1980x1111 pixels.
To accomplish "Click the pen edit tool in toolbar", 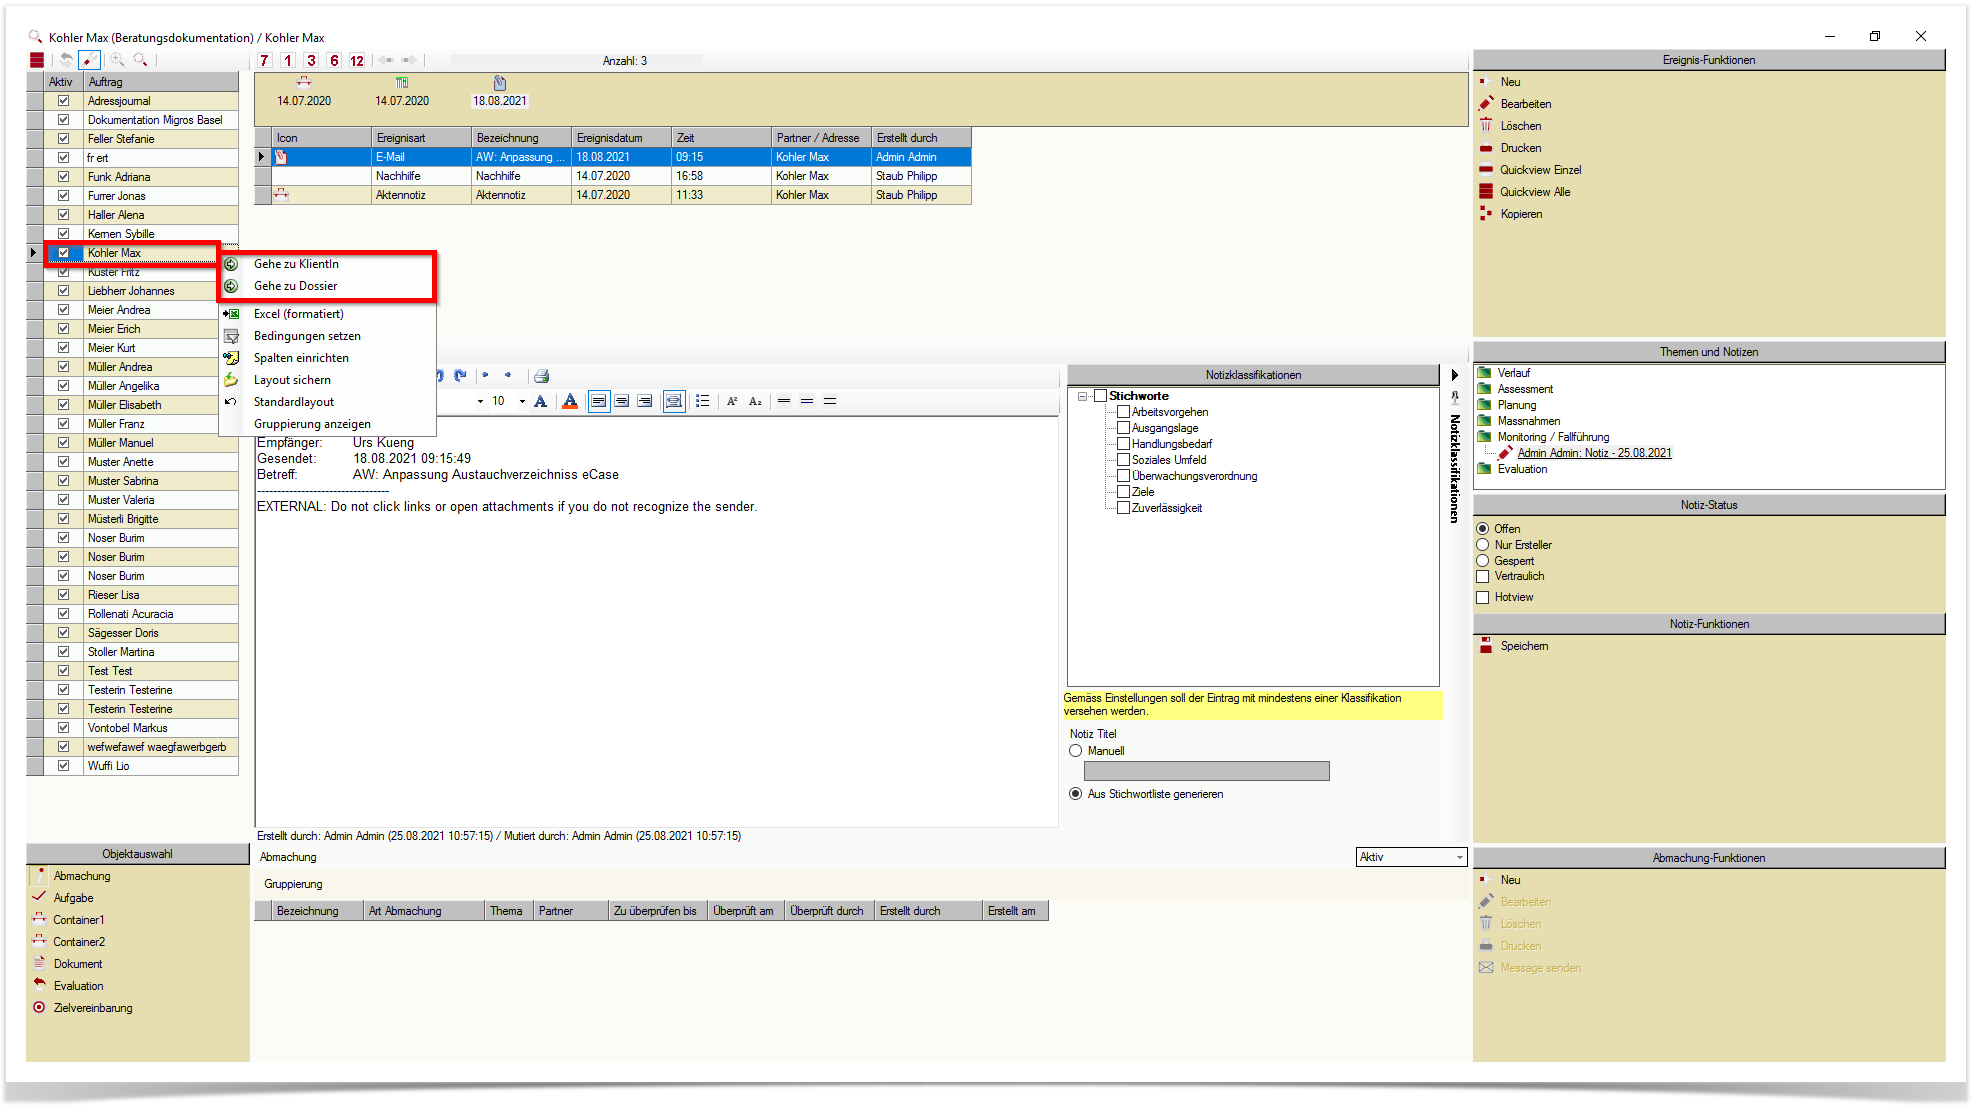I will tap(90, 60).
